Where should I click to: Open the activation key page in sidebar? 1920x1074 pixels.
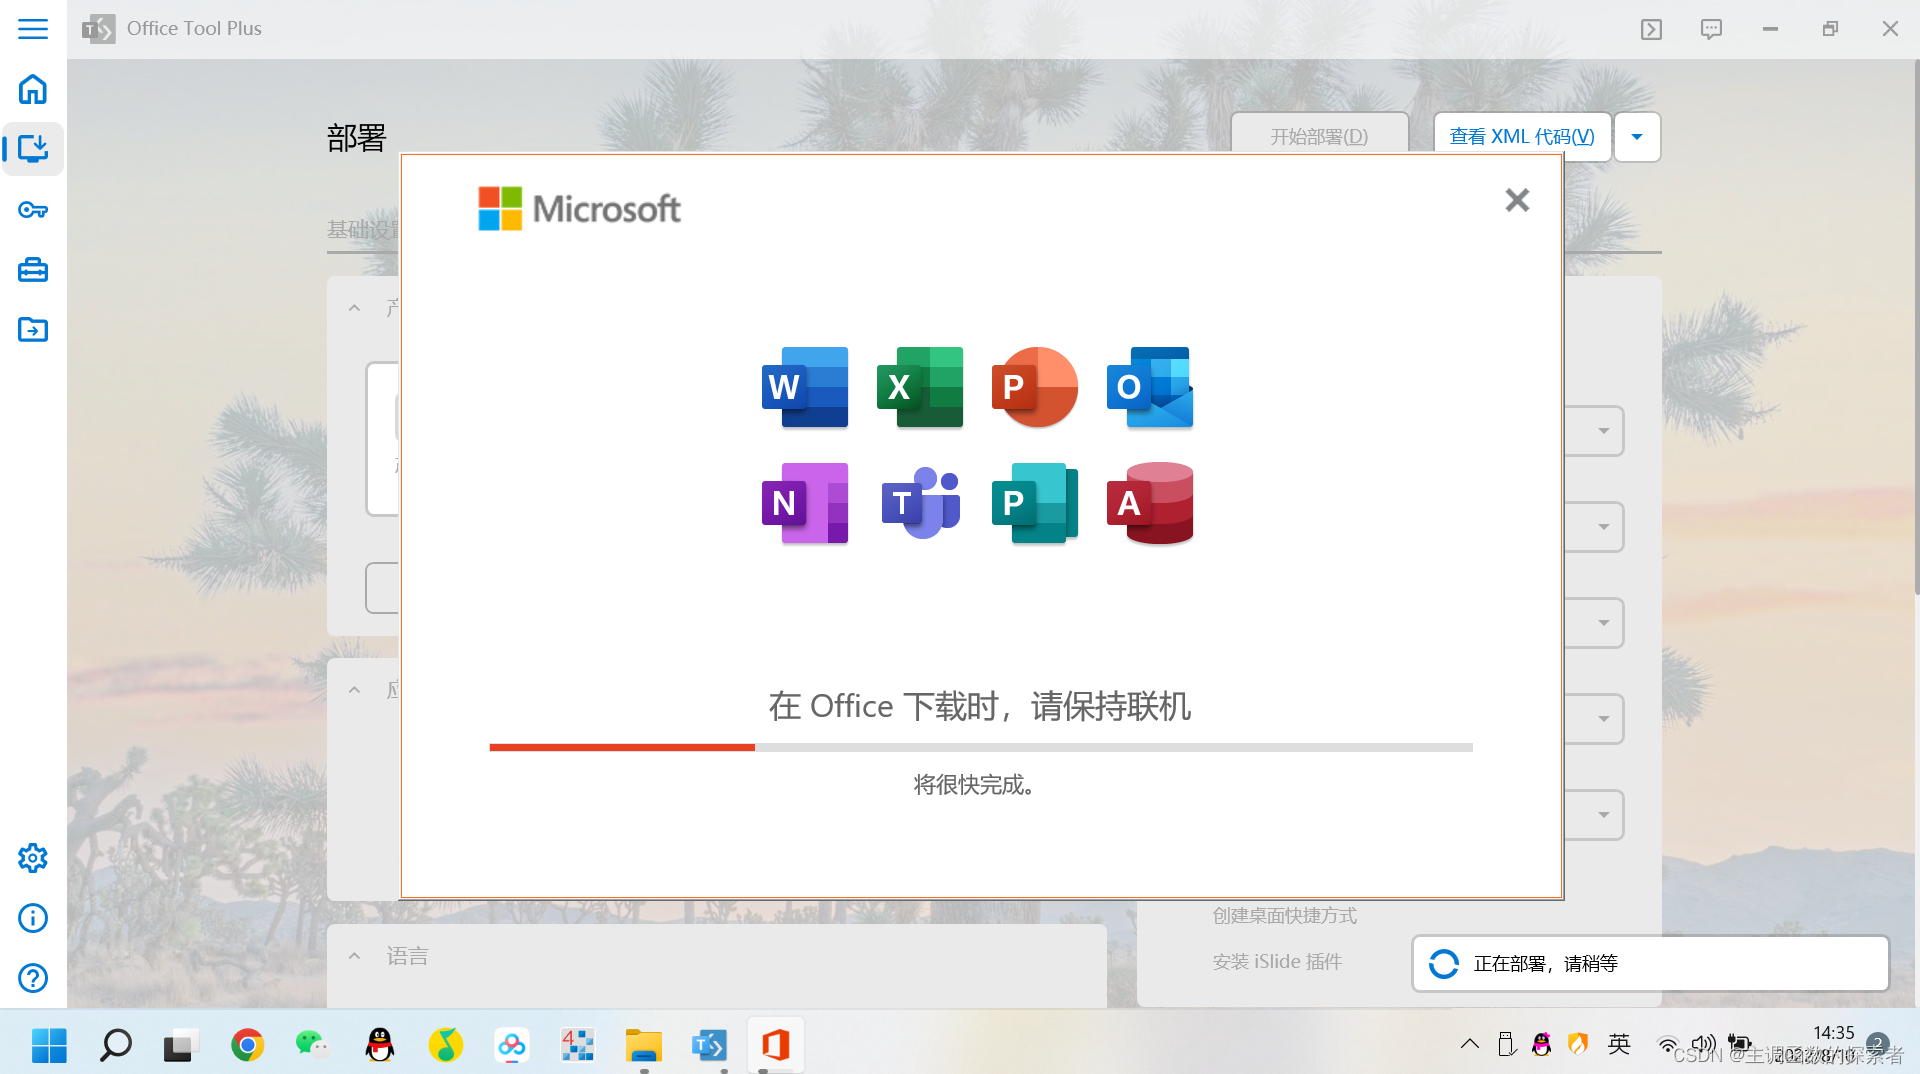(33, 210)
